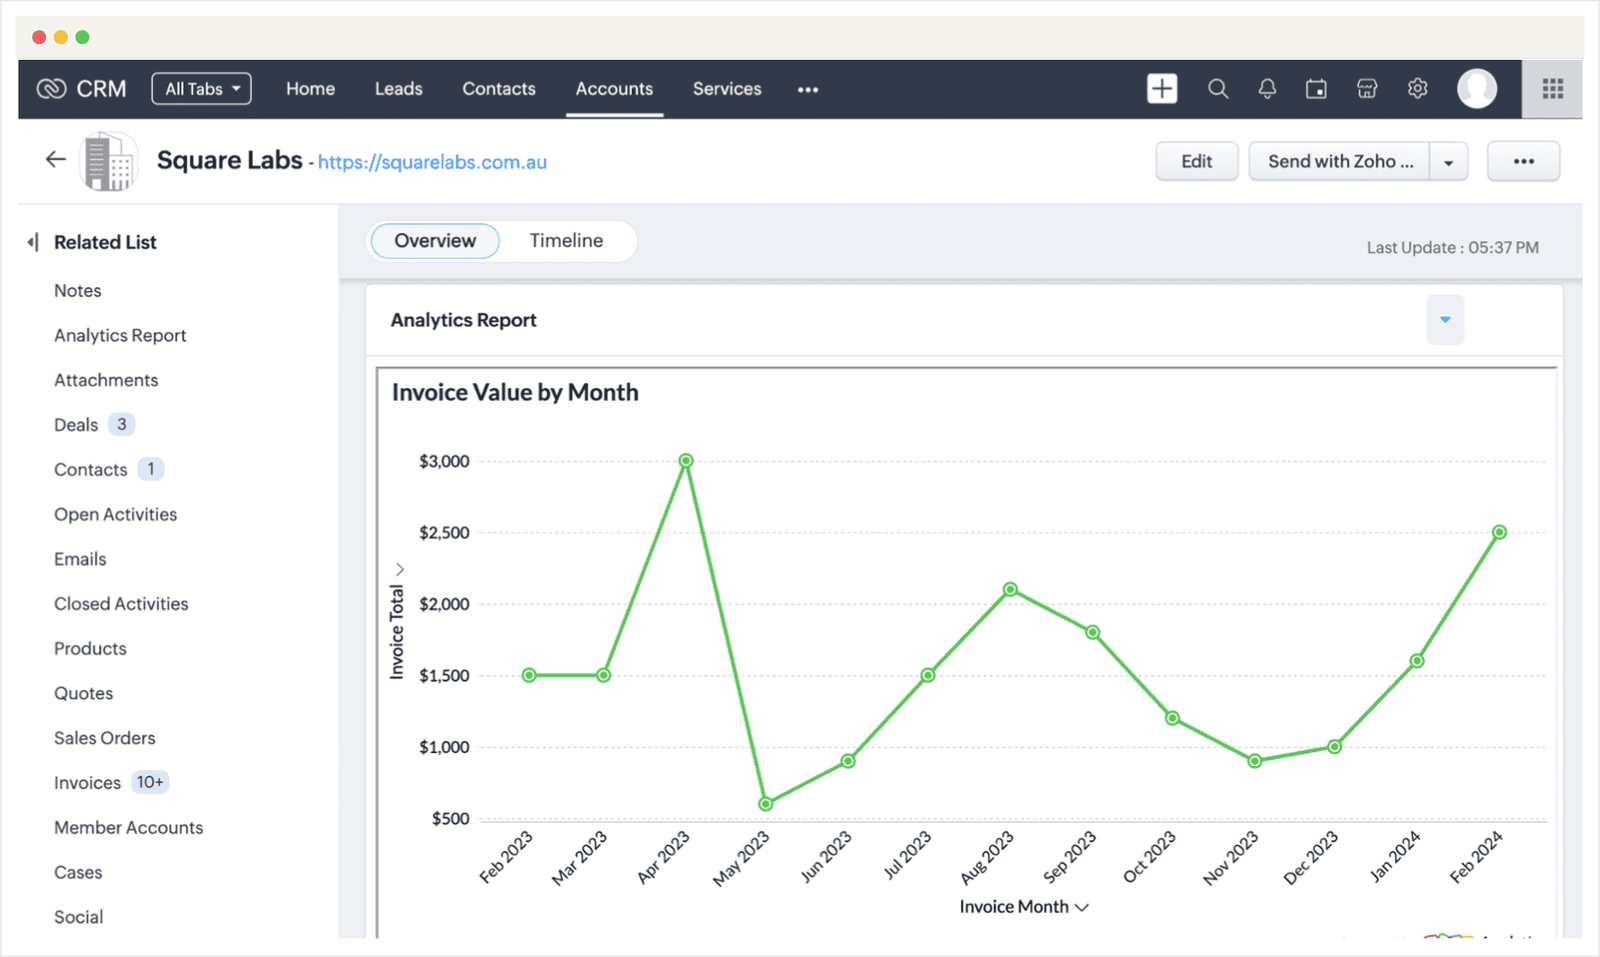
Task: Open the Send with Zoho dropdown arrow
Action: (1448, 162)
